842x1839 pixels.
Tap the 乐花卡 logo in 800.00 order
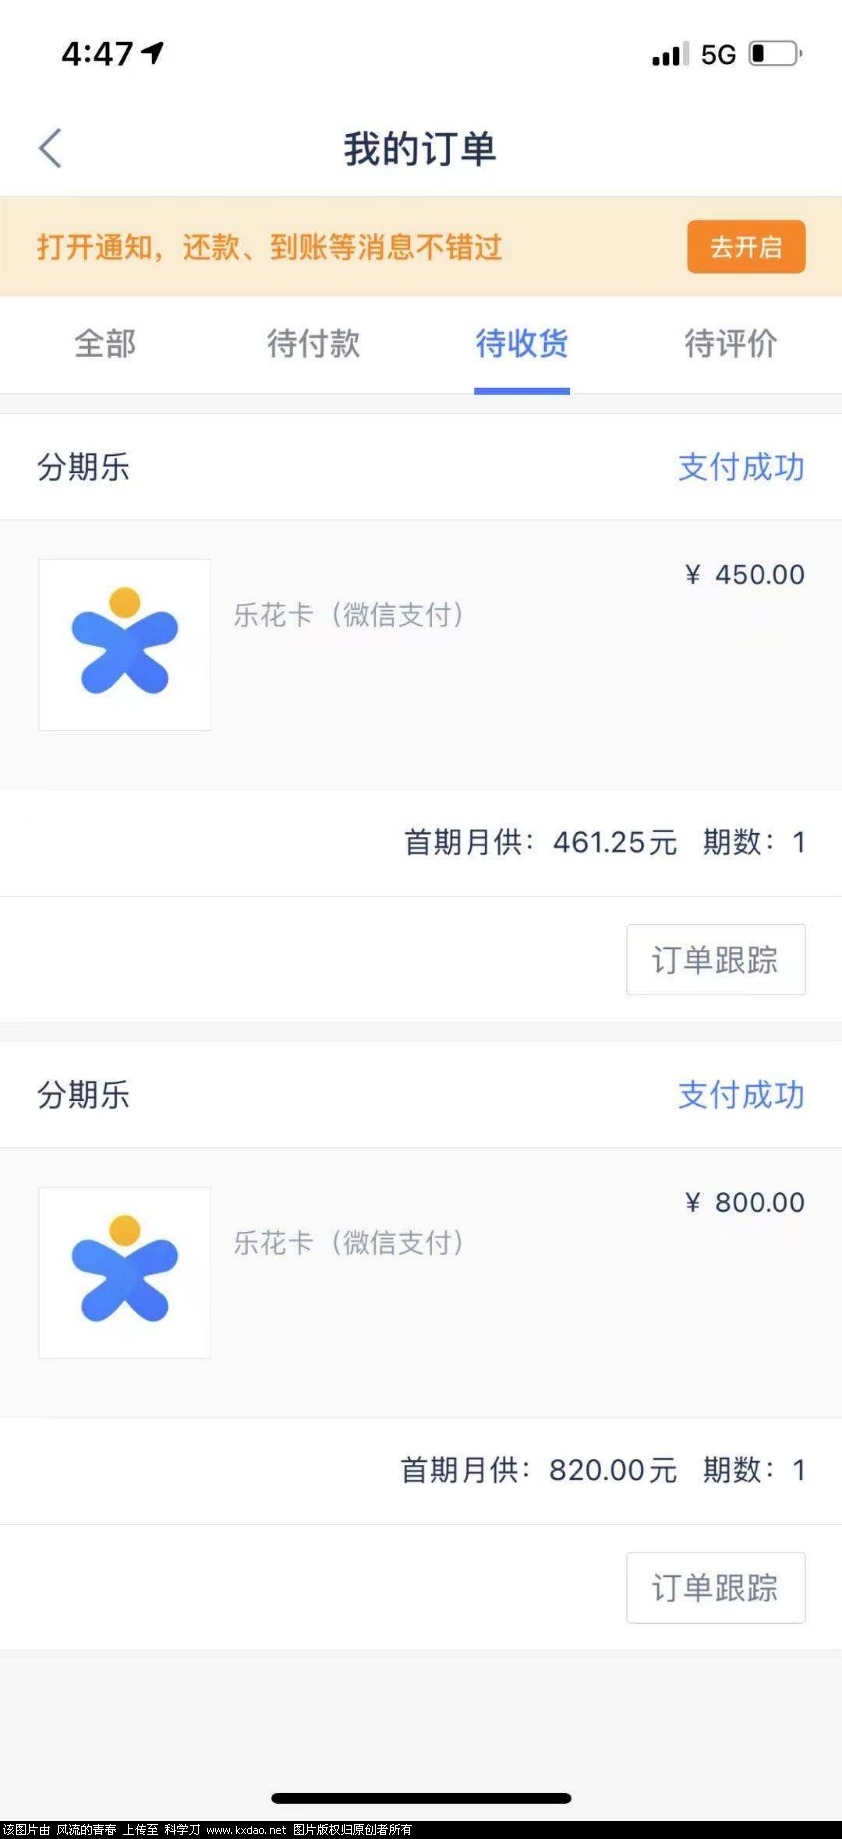[124, 1272]
